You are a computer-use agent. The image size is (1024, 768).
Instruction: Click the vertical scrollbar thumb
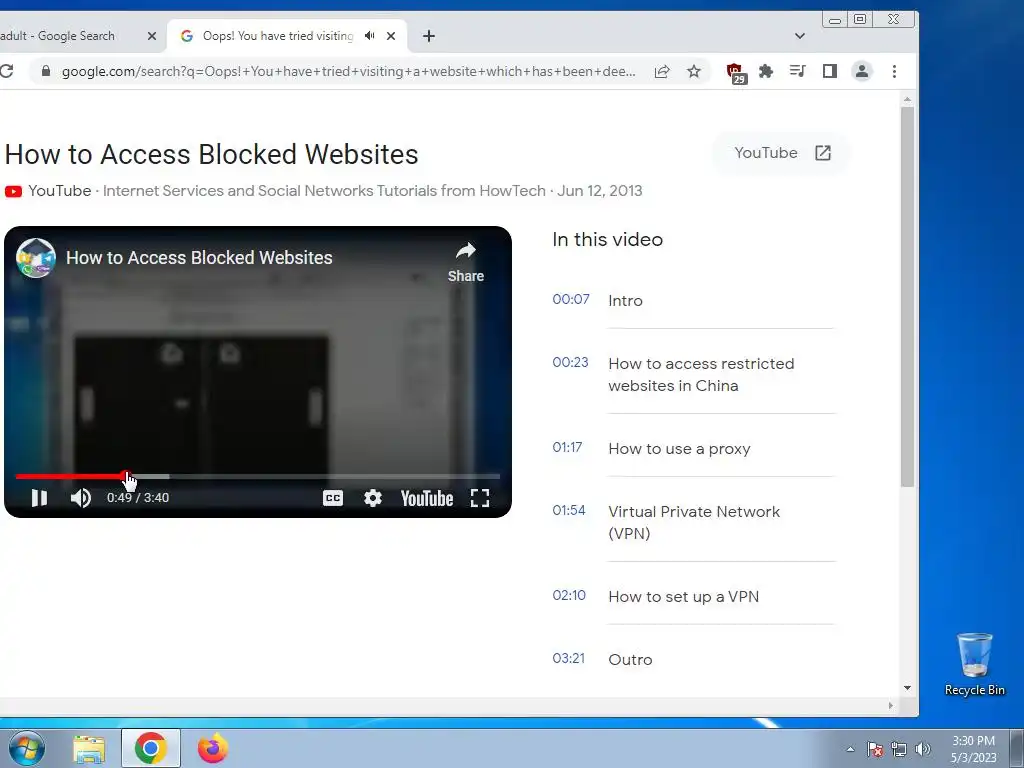pos(907,297)
